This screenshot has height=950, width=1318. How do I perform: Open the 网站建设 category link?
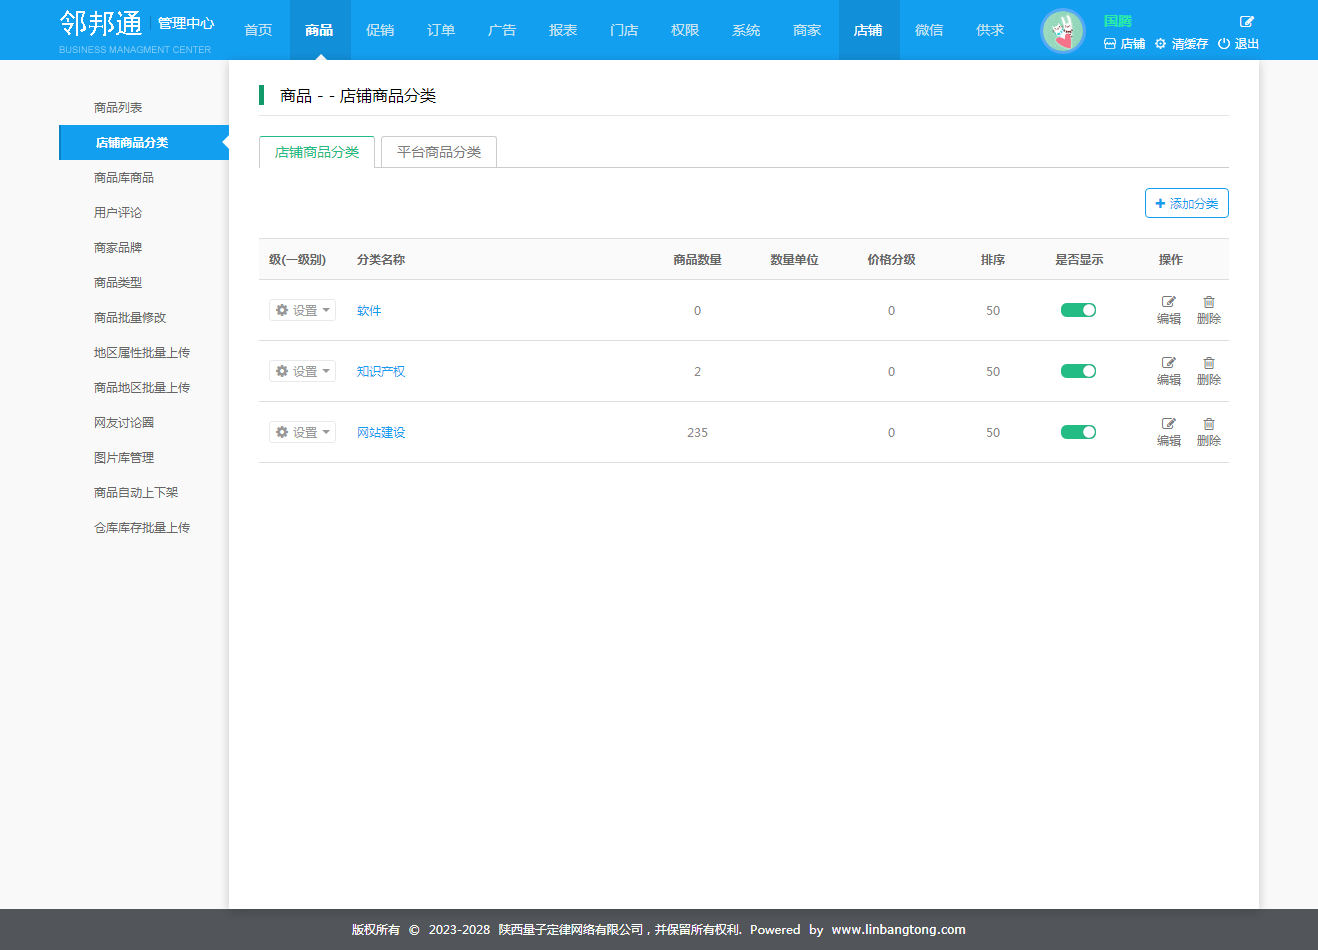(x=381, y=432)
